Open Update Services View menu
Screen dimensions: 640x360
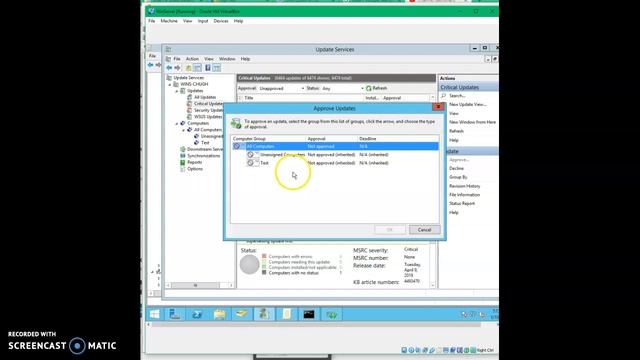[209, 59]
